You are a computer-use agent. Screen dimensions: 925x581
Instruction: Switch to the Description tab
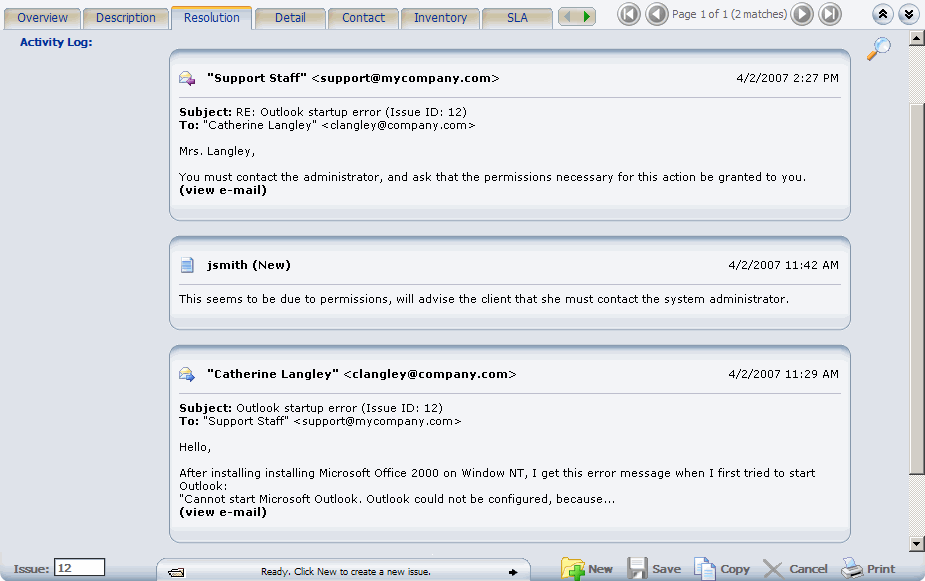pyautogui.click(x=126, y=18)
